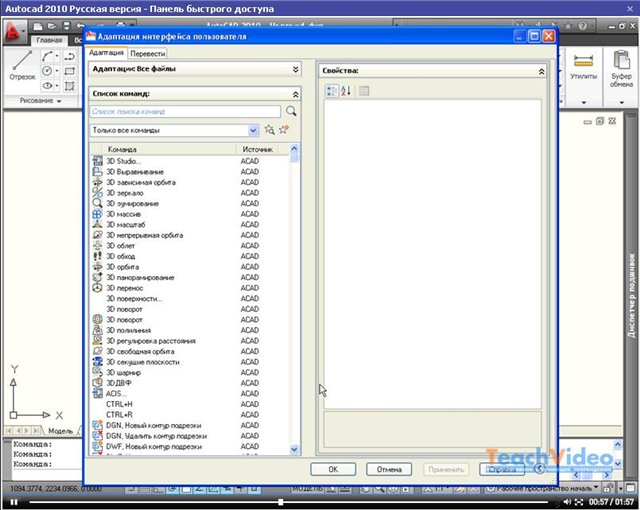Pause the video playback

[14, 502]
